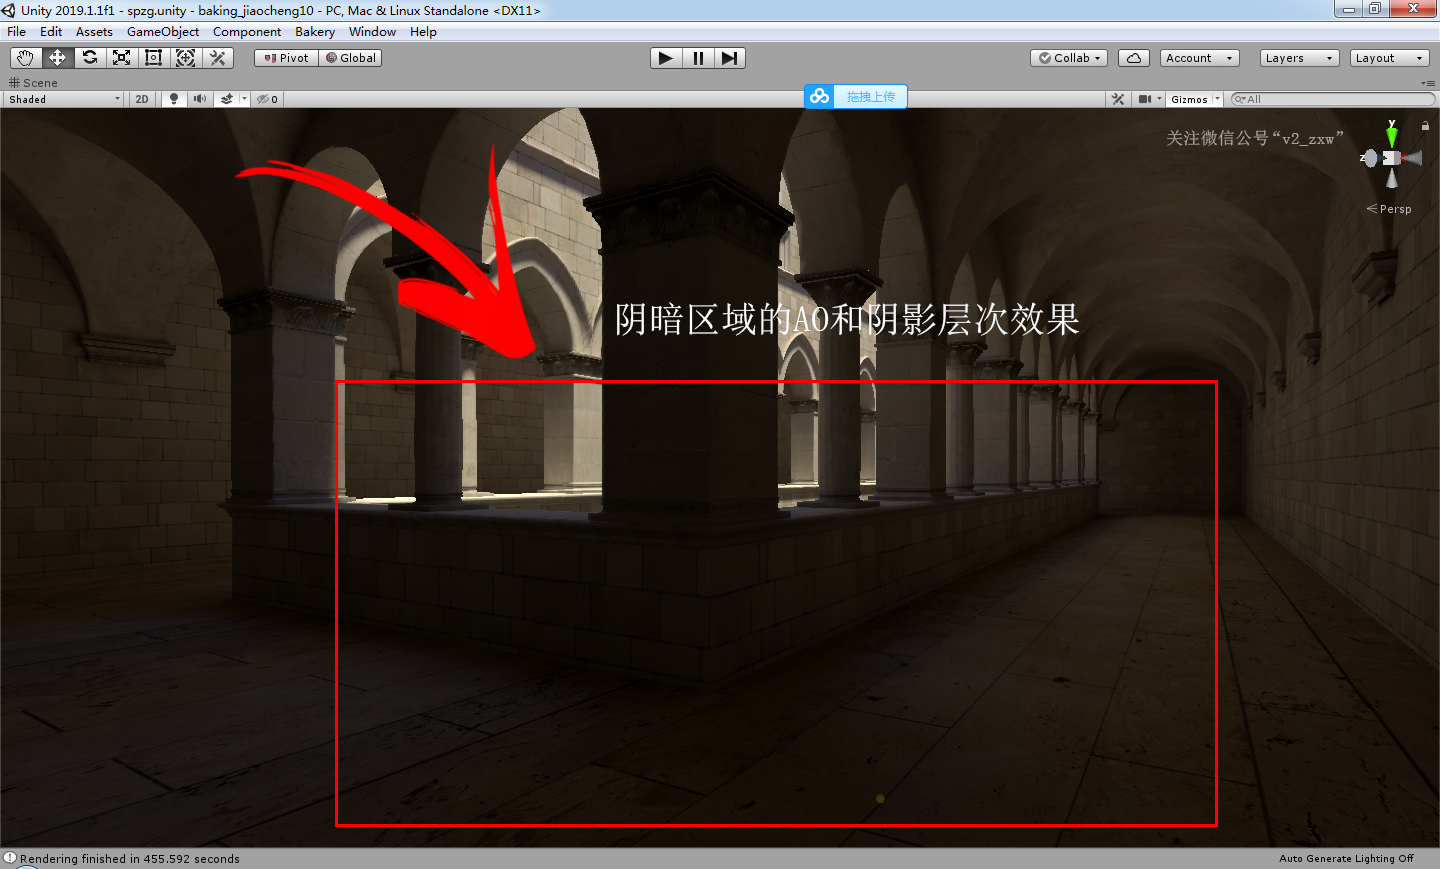
Task: Click the 'Rendering finished' status message
Action: (130, 858)
